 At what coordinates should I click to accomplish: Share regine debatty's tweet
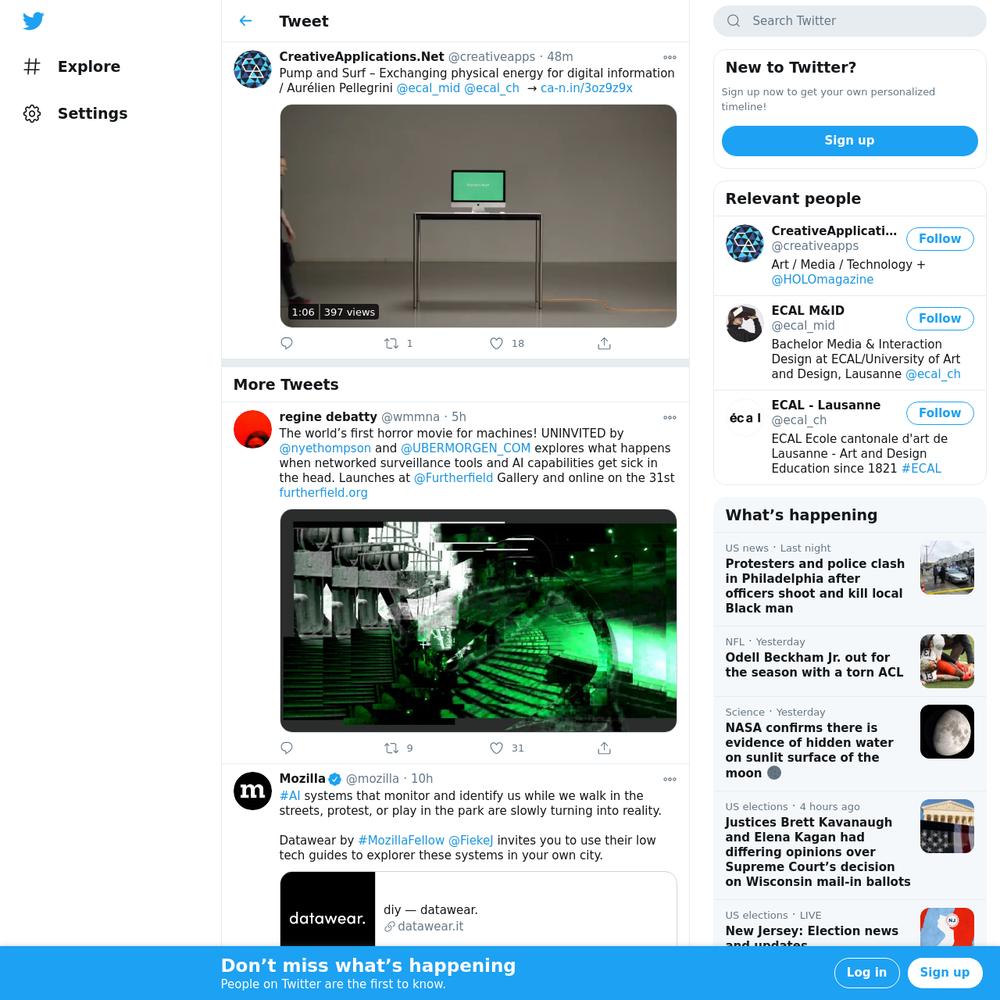coord(604,747)
